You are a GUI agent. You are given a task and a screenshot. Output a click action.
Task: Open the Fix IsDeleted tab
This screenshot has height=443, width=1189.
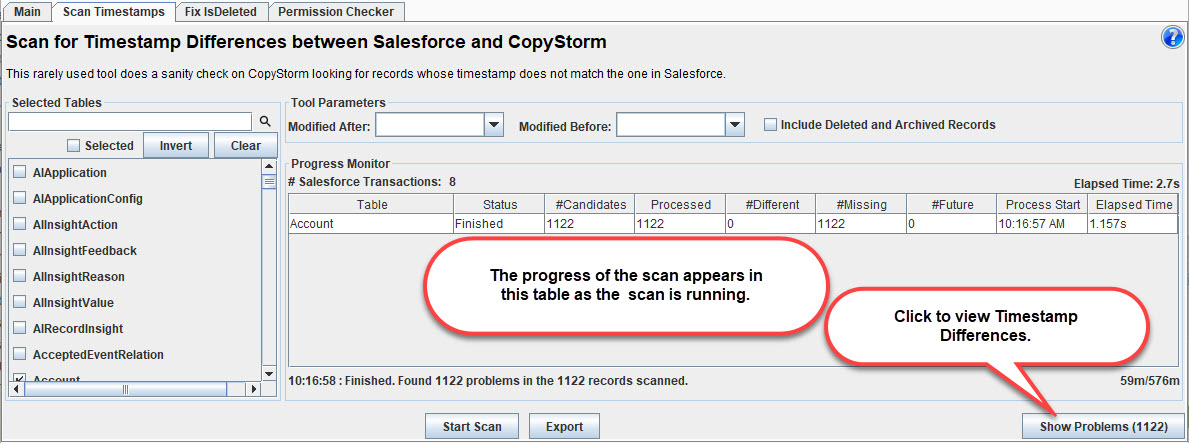tap(221, 11)
